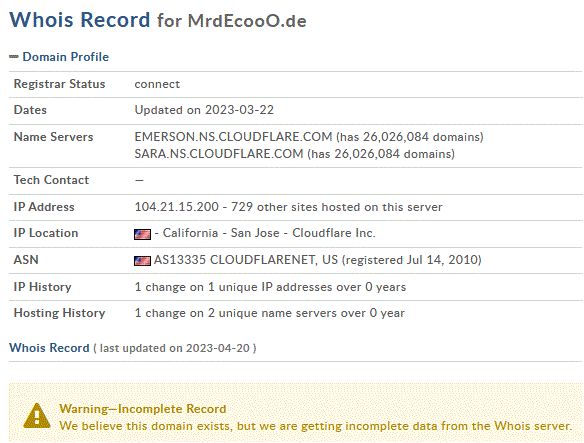Viewport: 584px width, 443px height.
Task: Click the last updated 2023-04-20 text
Action: pos(175,348)
